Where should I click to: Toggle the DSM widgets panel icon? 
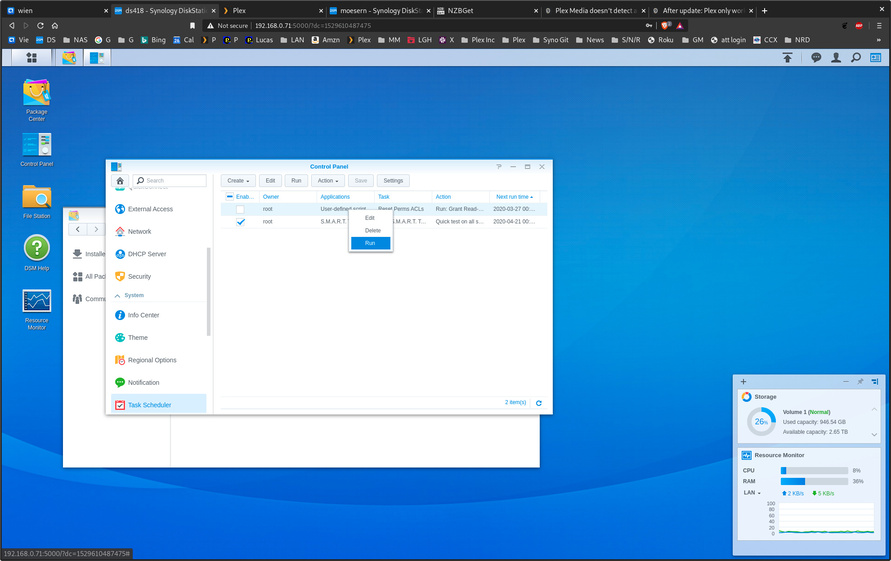point(875,57)
